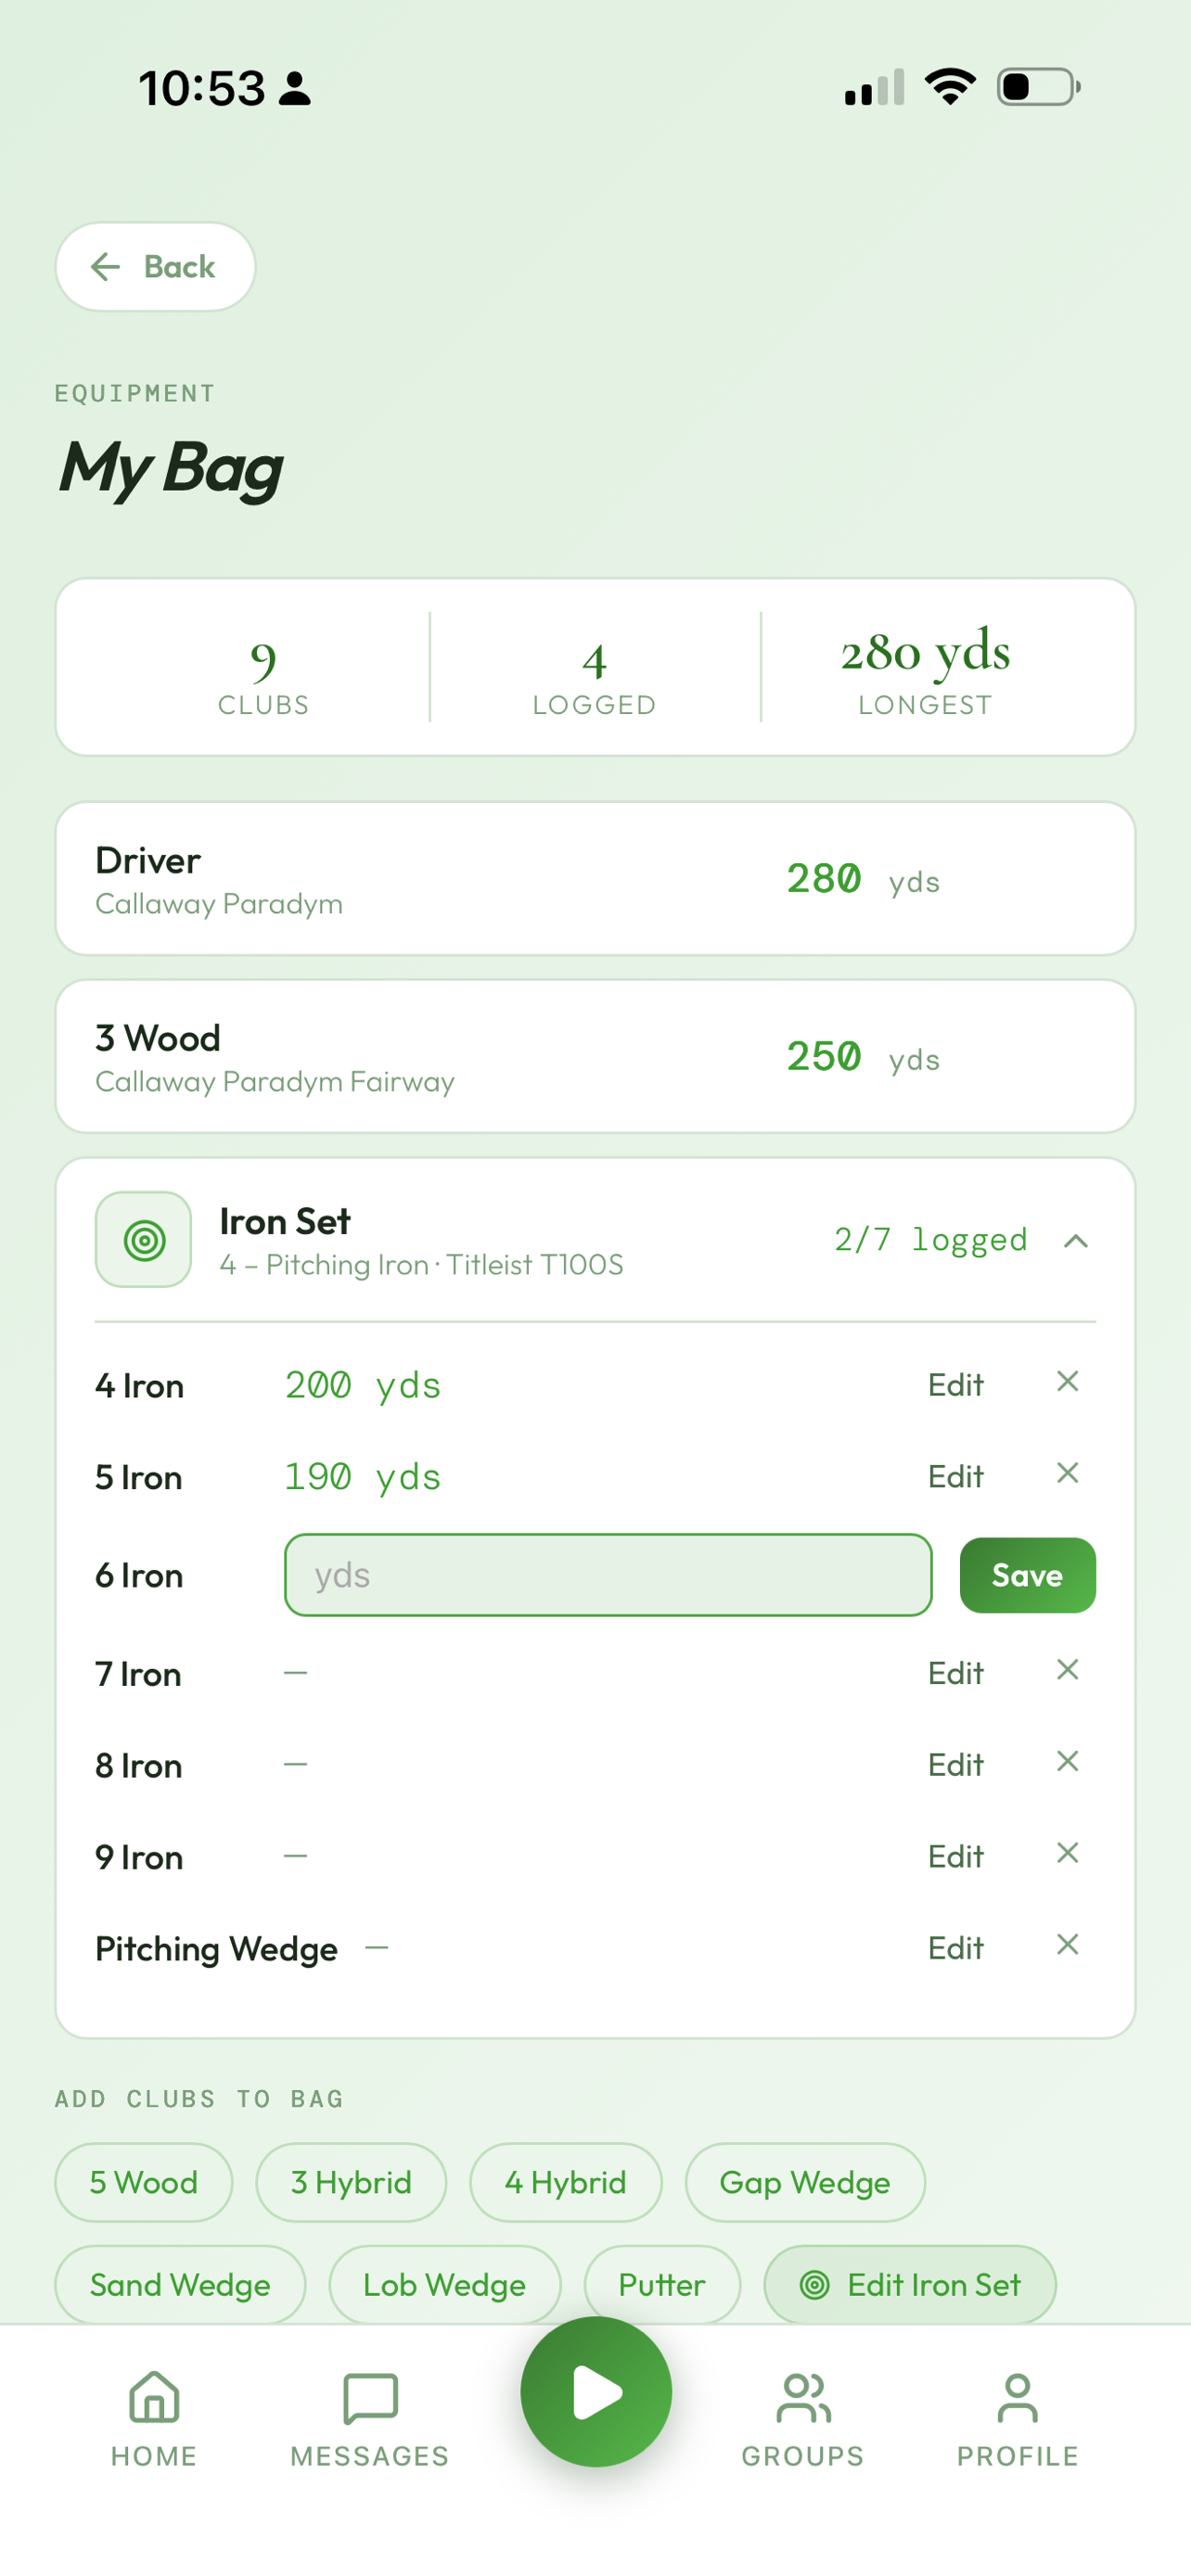1191x2576 pixels.
Task: Add 5 Wood to bag
Action: [x=144, y=2182]
